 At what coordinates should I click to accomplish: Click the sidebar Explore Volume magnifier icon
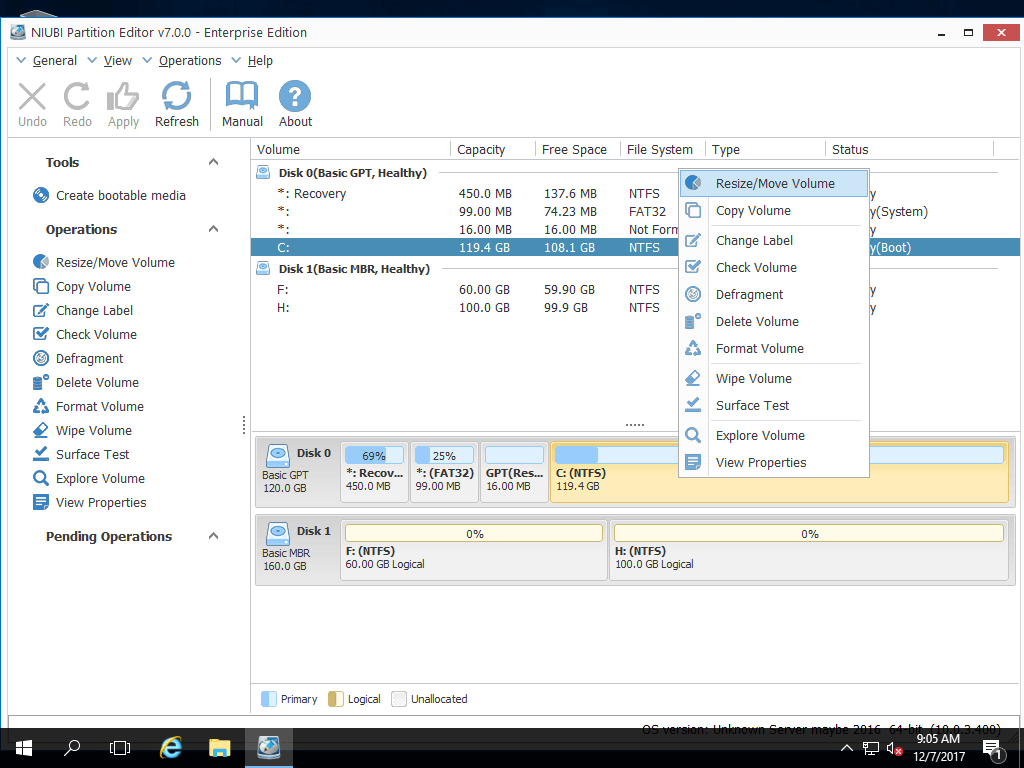point(40,478)
